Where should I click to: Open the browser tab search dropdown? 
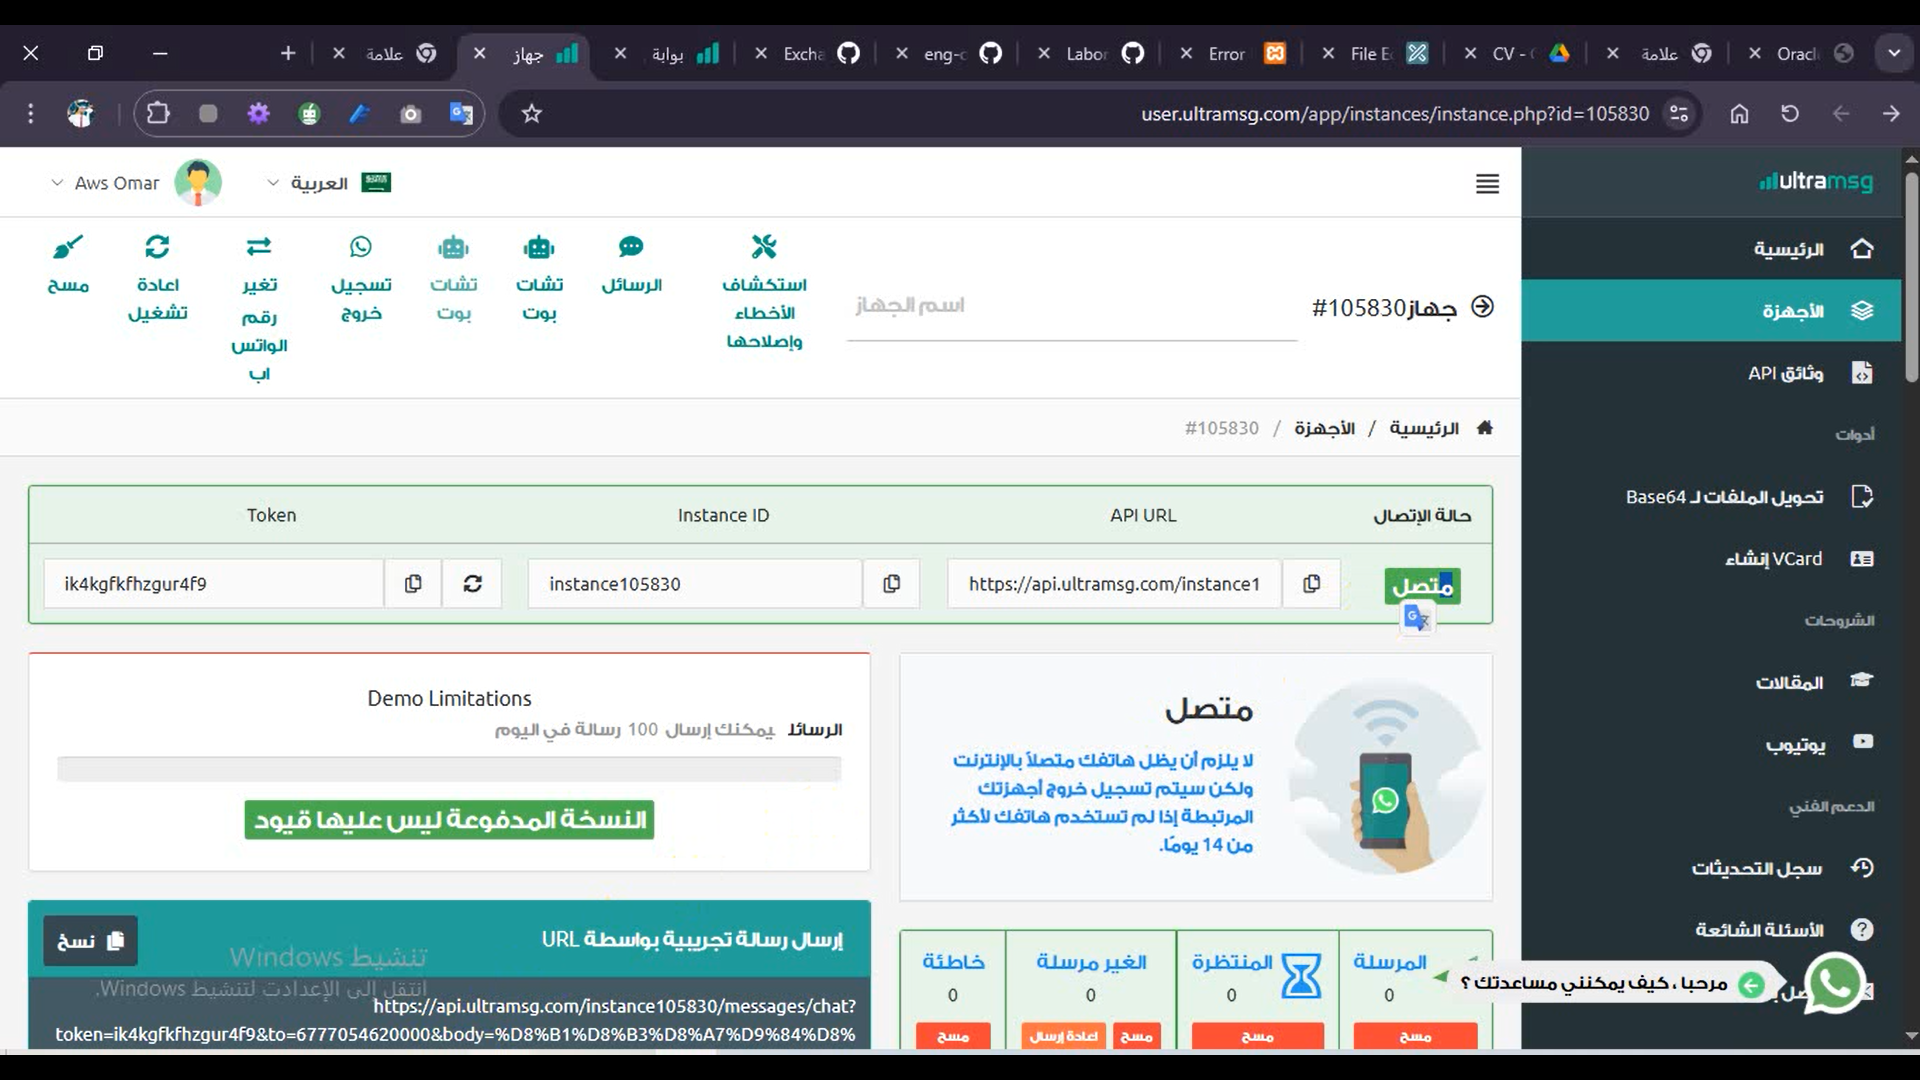tap(1894, 54)
